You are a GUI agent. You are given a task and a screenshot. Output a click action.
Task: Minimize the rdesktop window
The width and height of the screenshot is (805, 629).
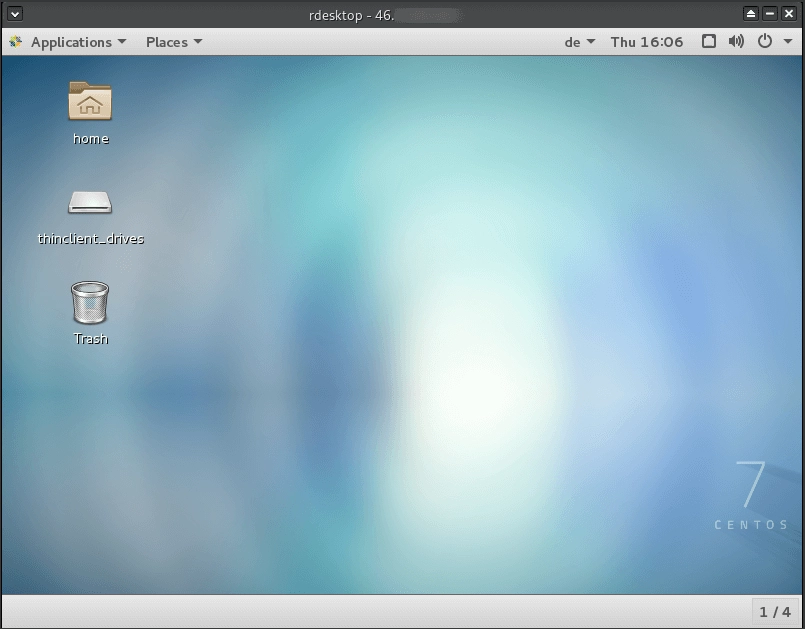point(770,14)
